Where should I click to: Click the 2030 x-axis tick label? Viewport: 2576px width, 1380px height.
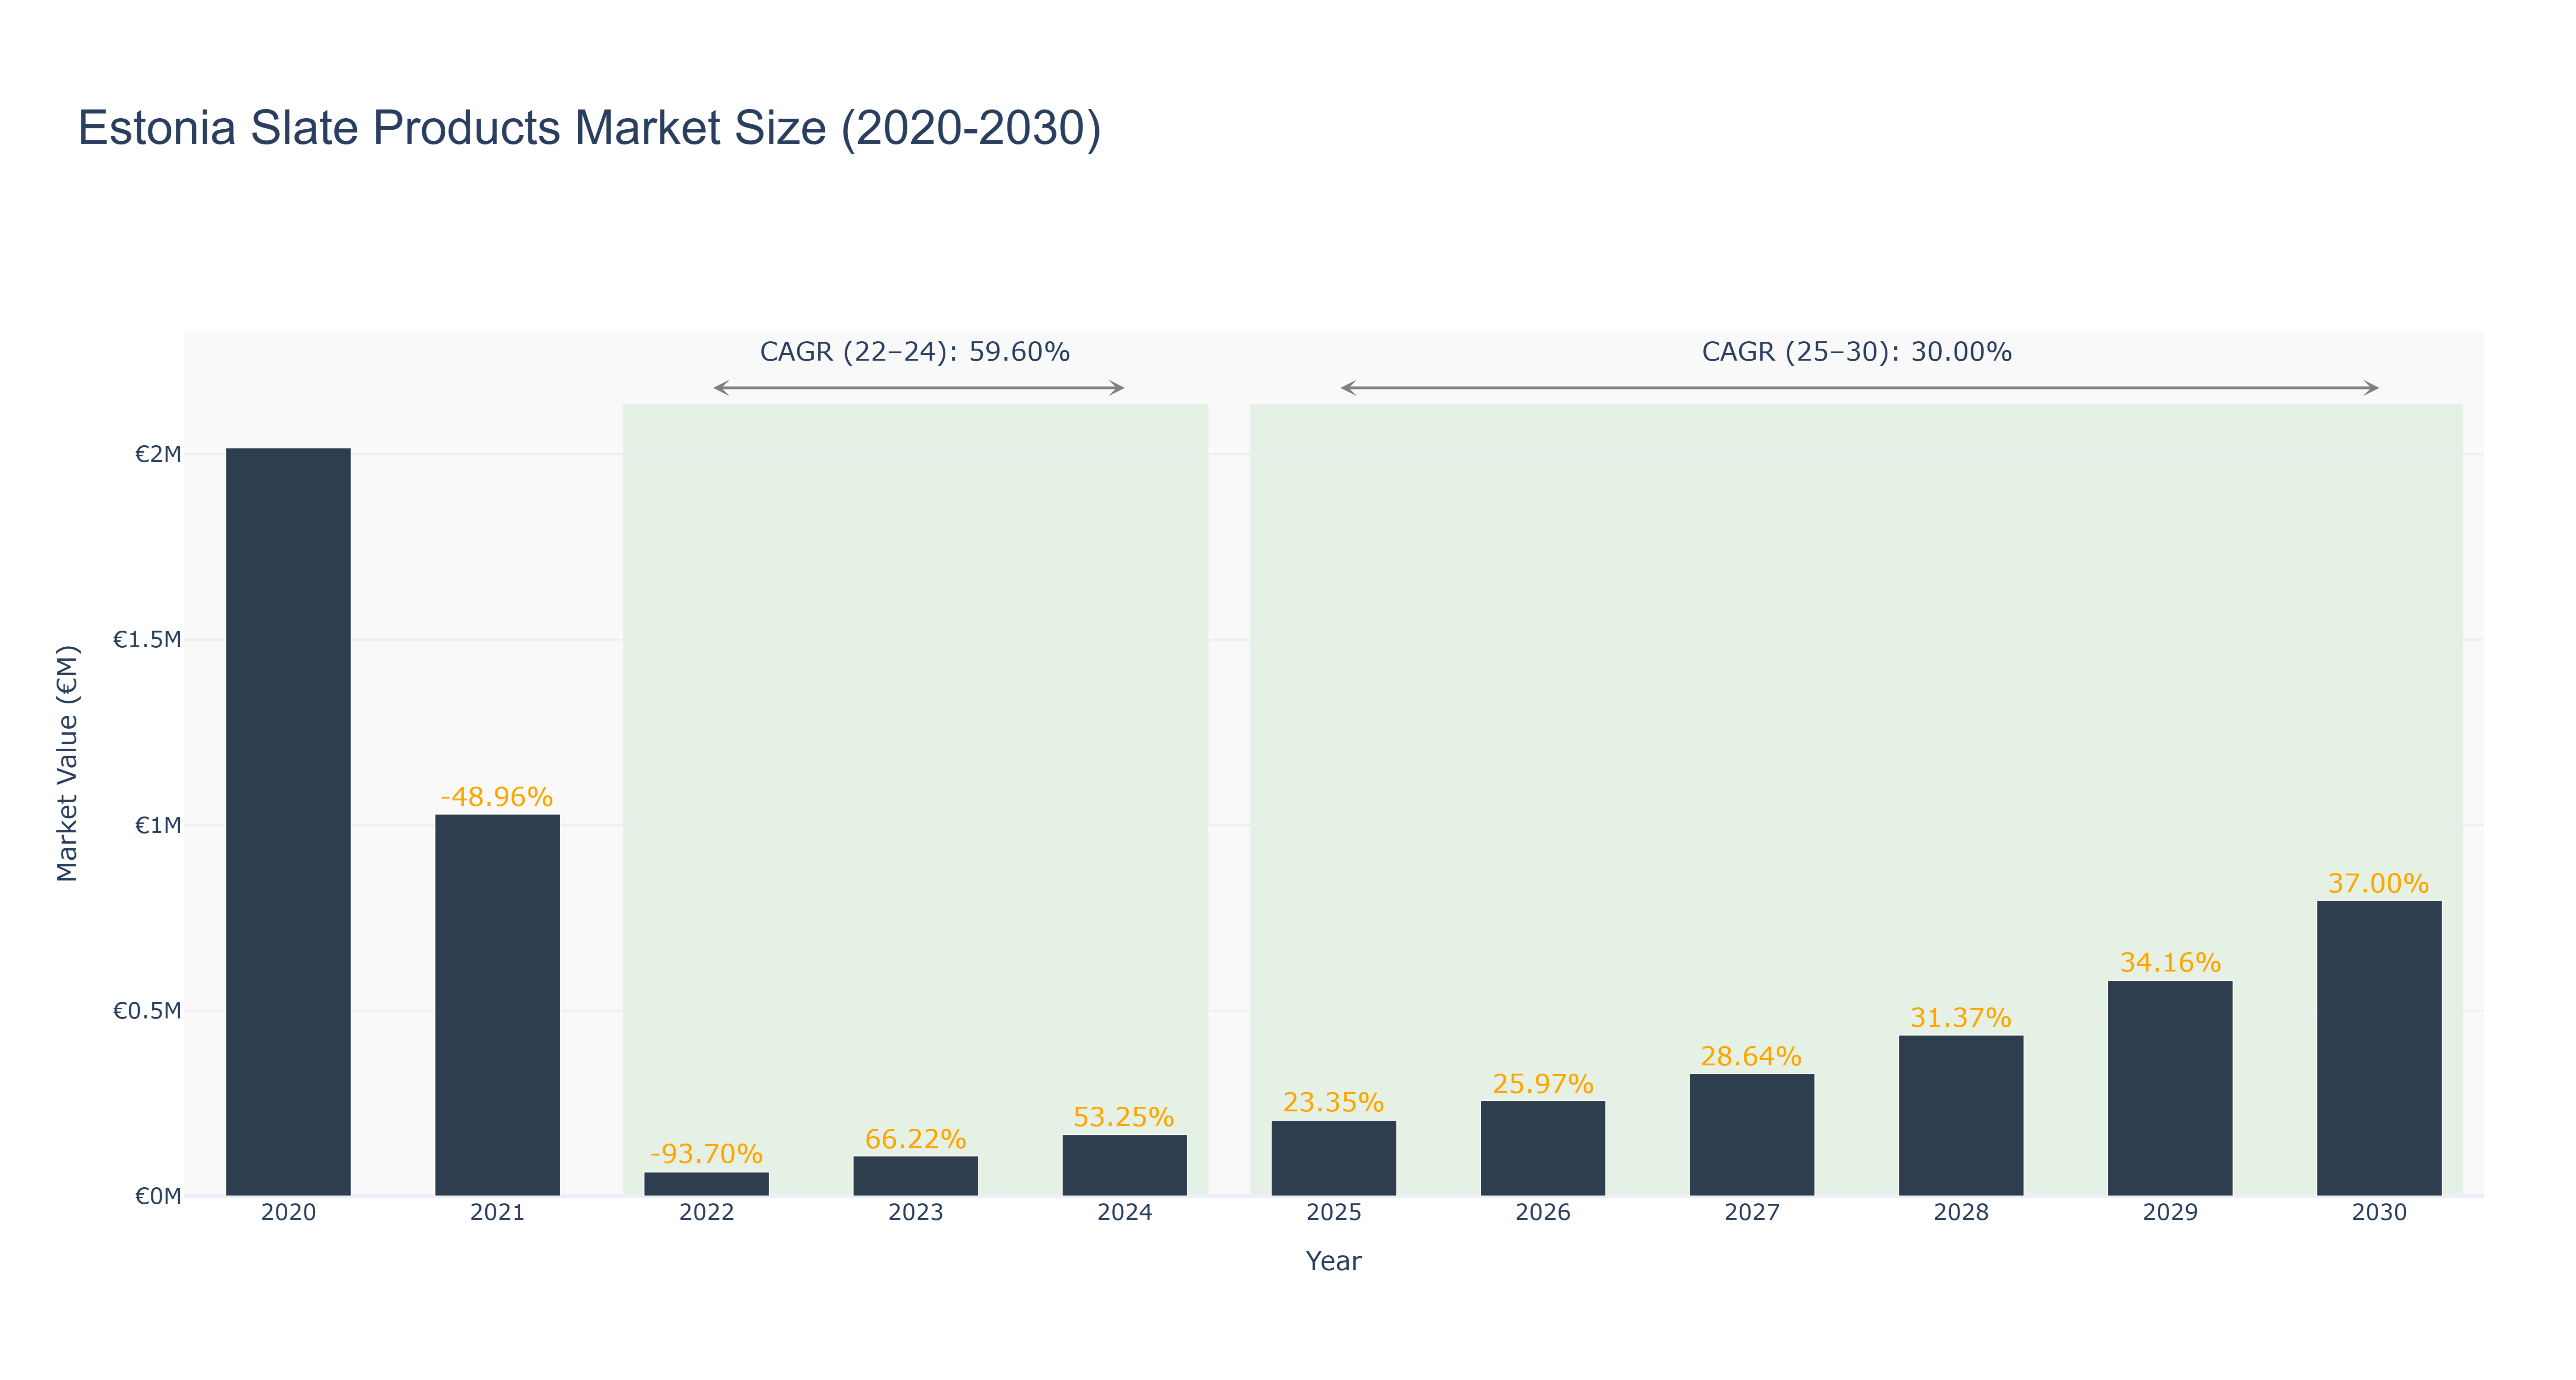[x=2378, y=1213]
